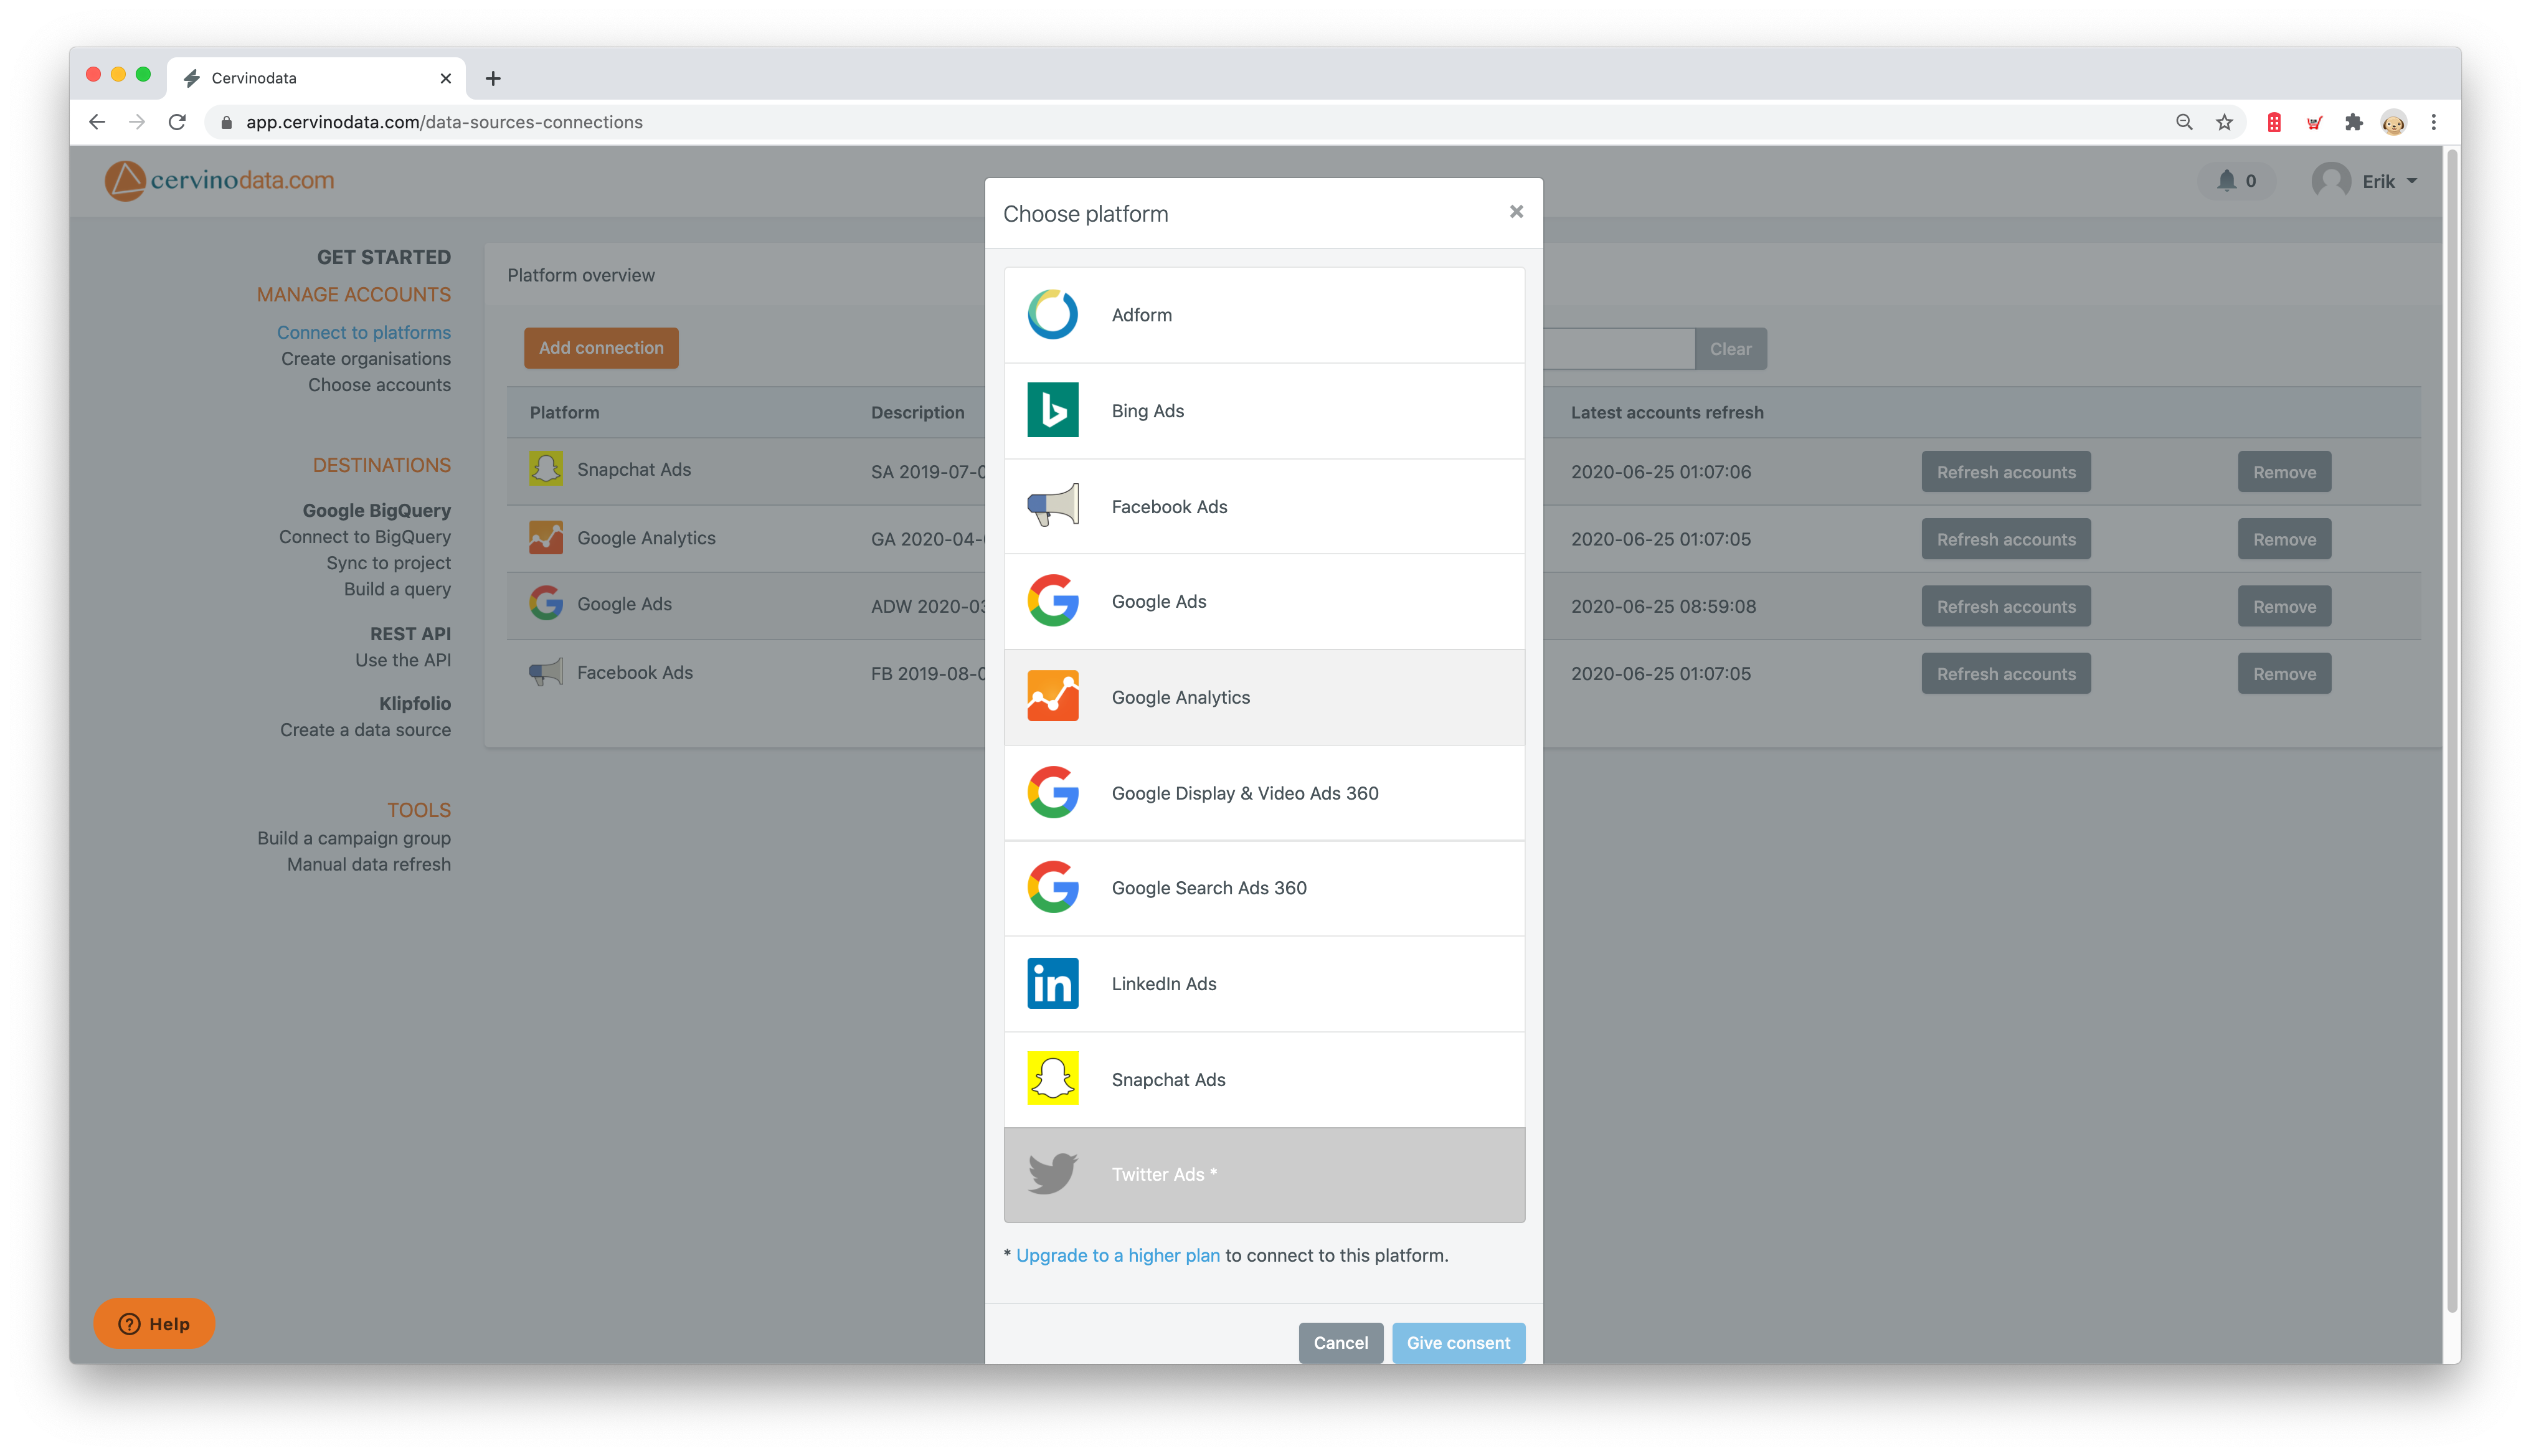2531x1456 pixels.
Task: Close the Cervinodata browser tab
Action: tap(446, 78)
